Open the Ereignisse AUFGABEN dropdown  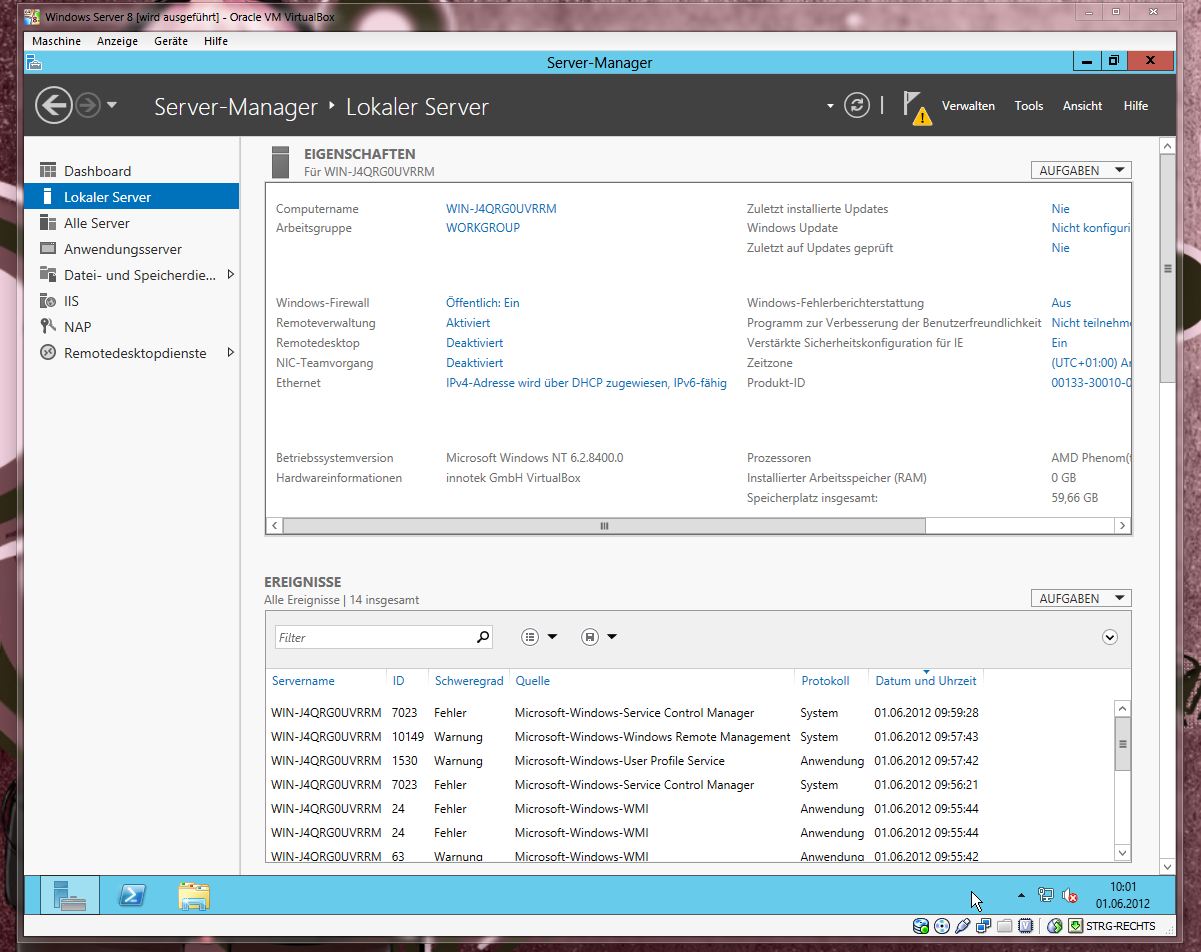[x=1081, y=599]
